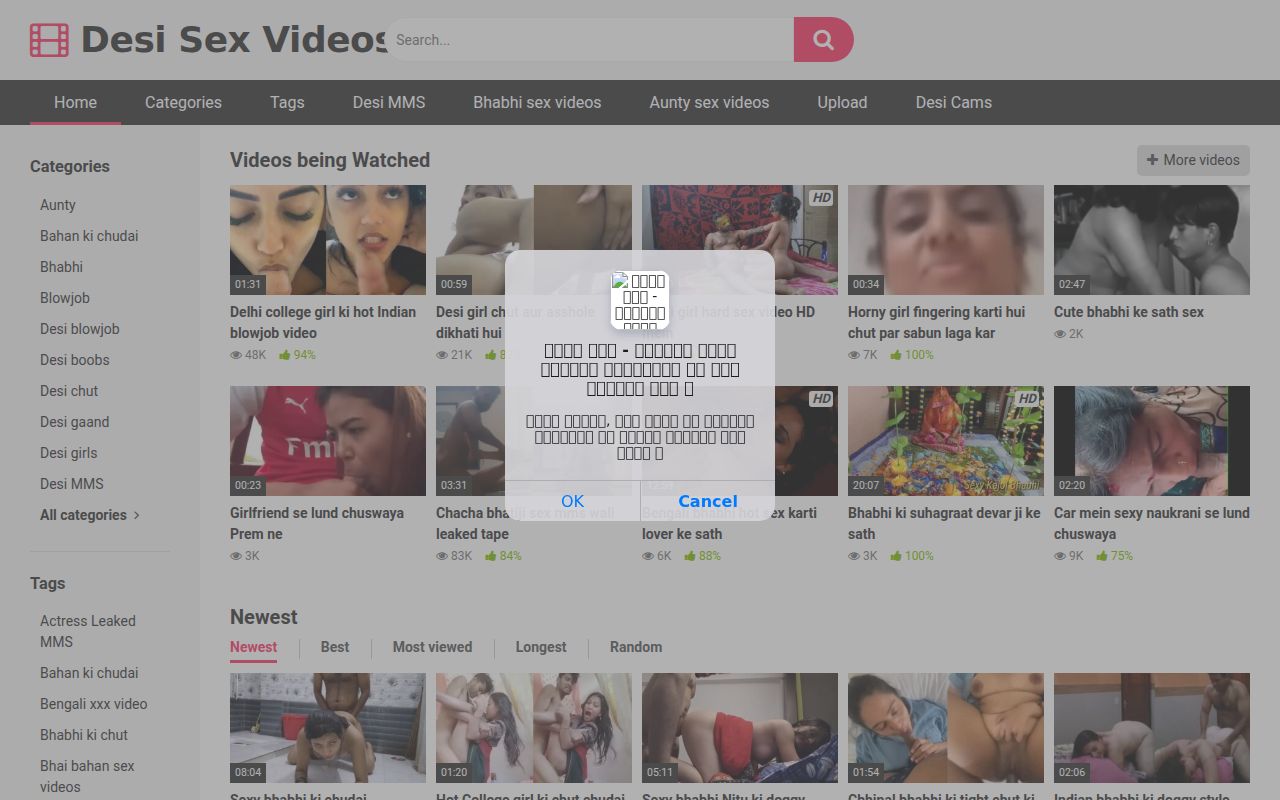Open the Aunty category in the sidebar
This screenshot has width=1280, height=800.
coord(58,205)
